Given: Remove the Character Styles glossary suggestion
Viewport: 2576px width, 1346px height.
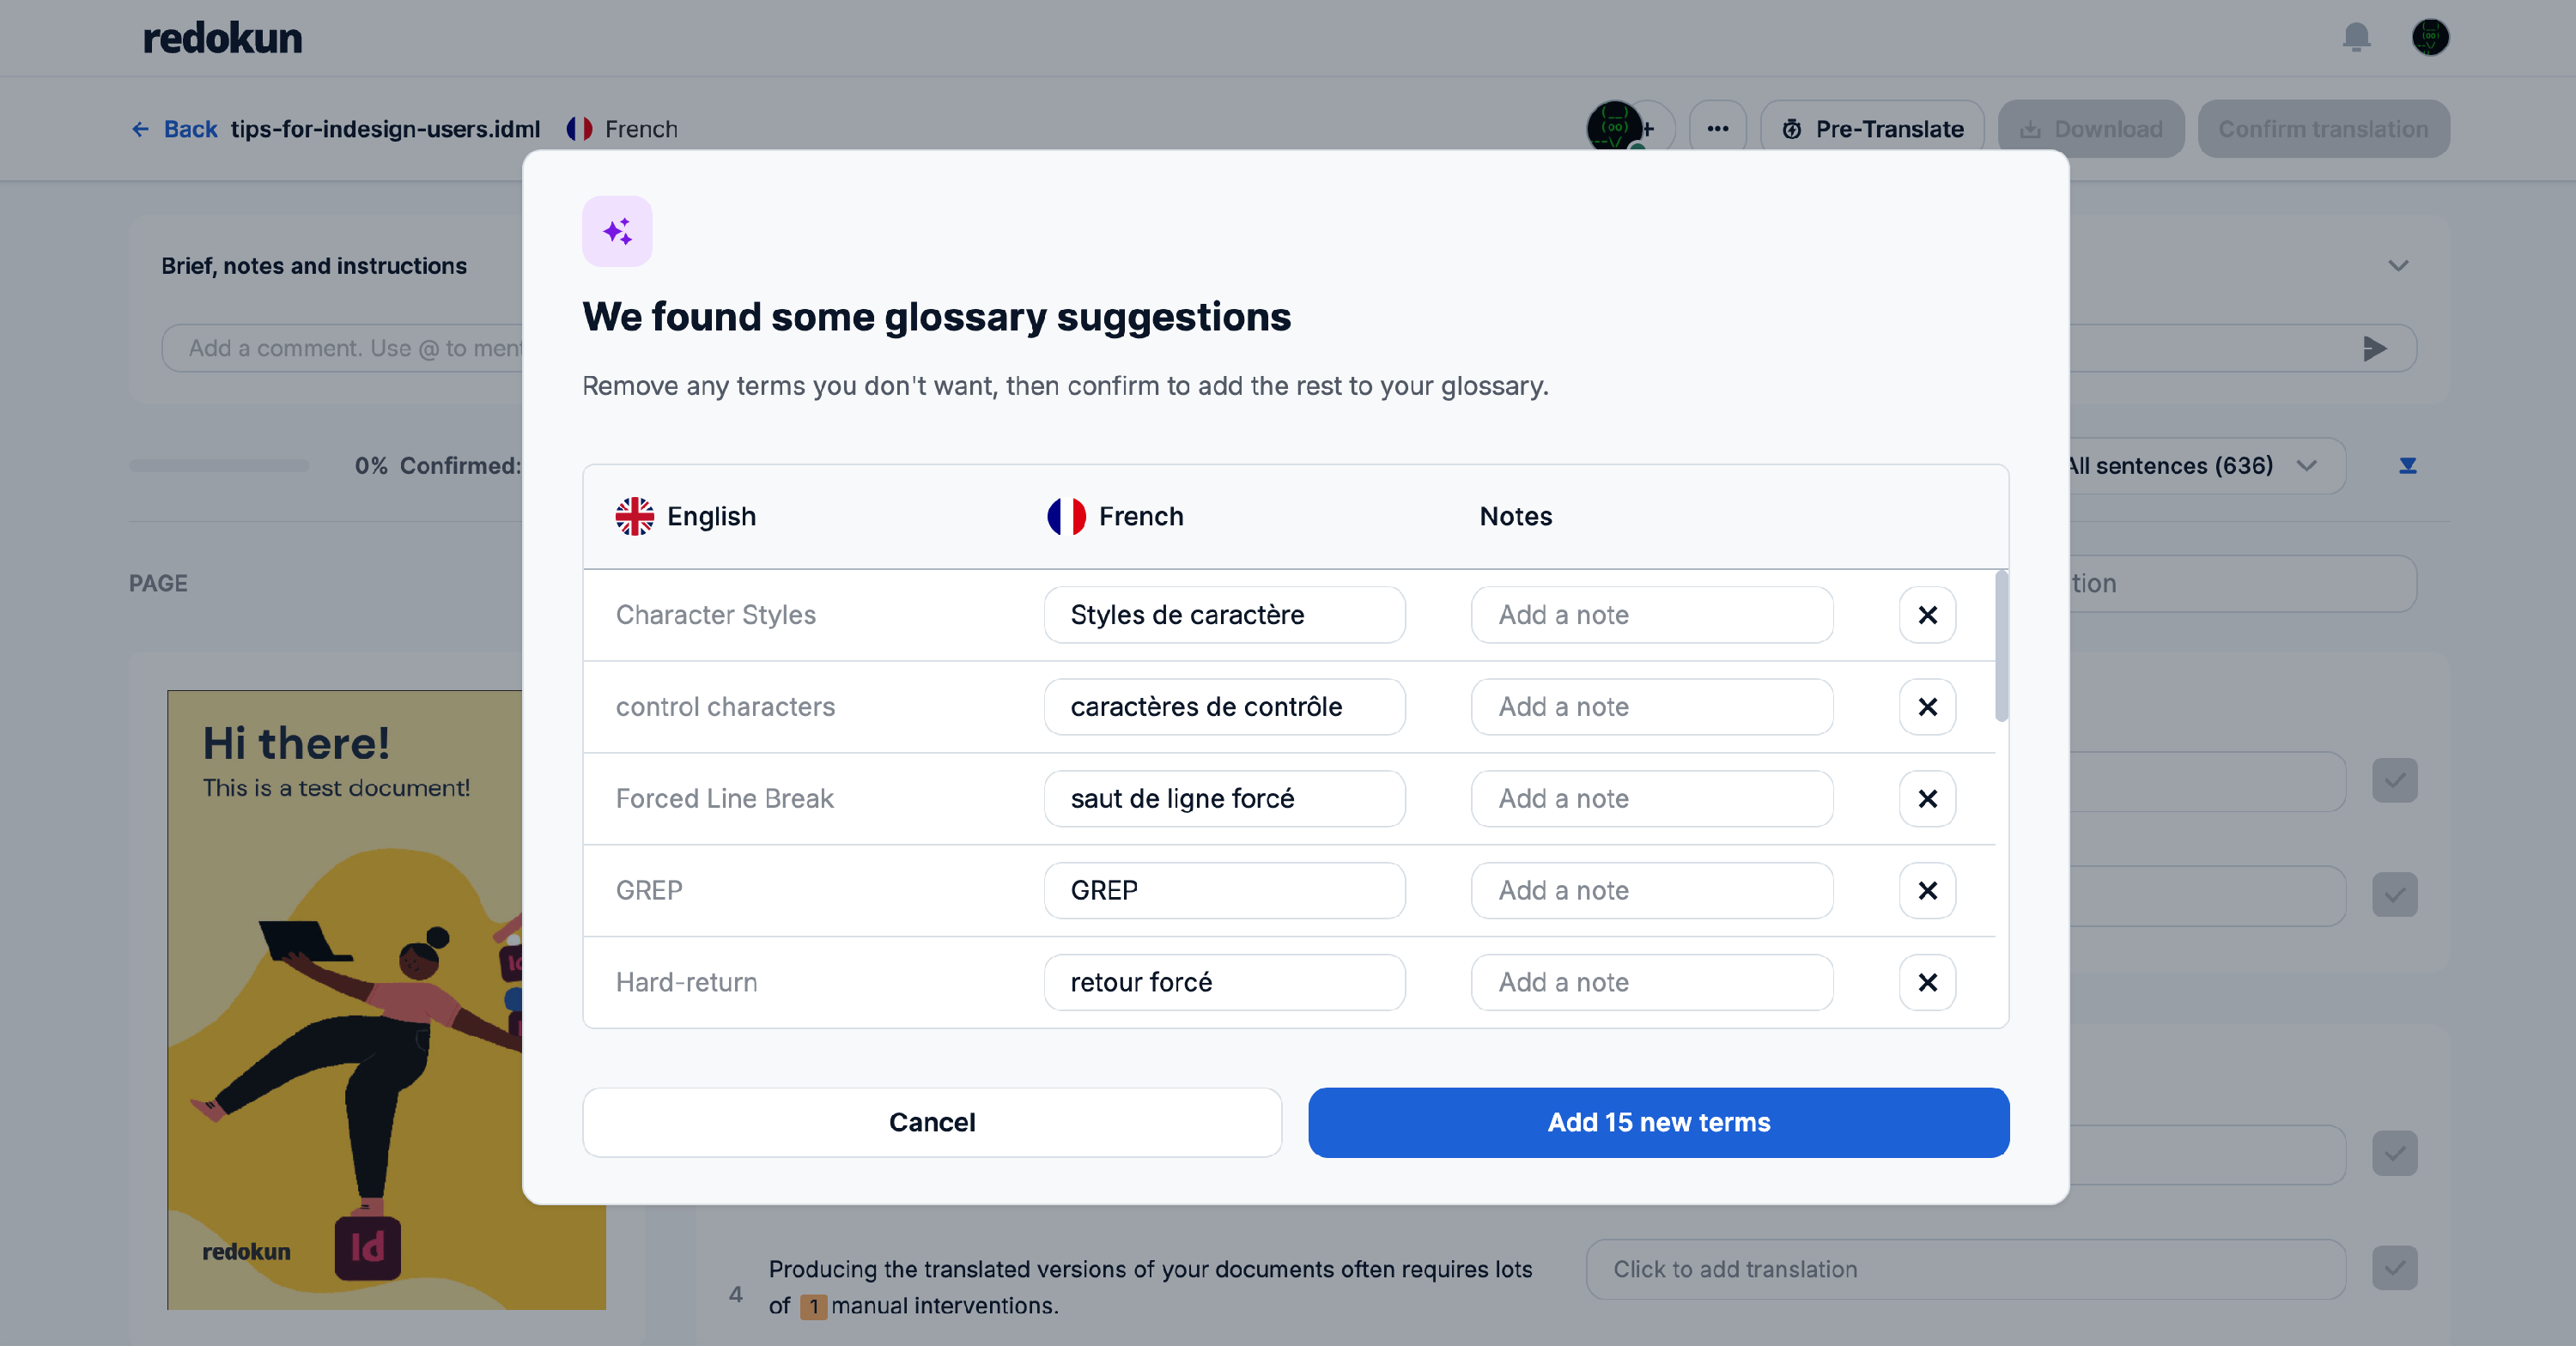Looking at the screenshot, I should (x=1927, y=615).
